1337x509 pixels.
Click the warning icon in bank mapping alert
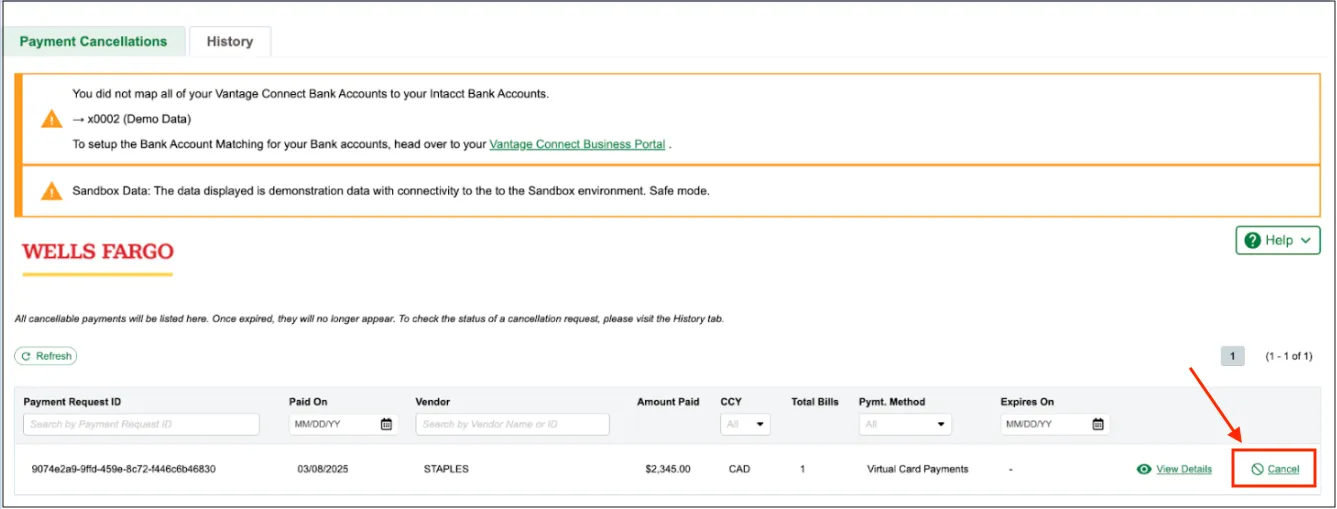tap(51, 119)
